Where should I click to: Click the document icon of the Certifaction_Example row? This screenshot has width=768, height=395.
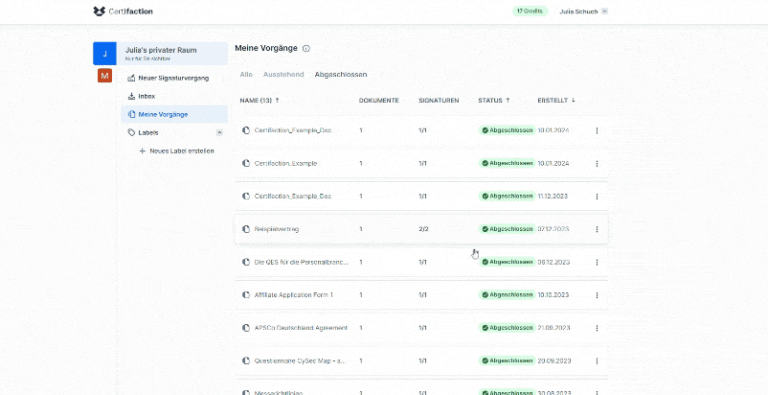click(x=246, y=163)
